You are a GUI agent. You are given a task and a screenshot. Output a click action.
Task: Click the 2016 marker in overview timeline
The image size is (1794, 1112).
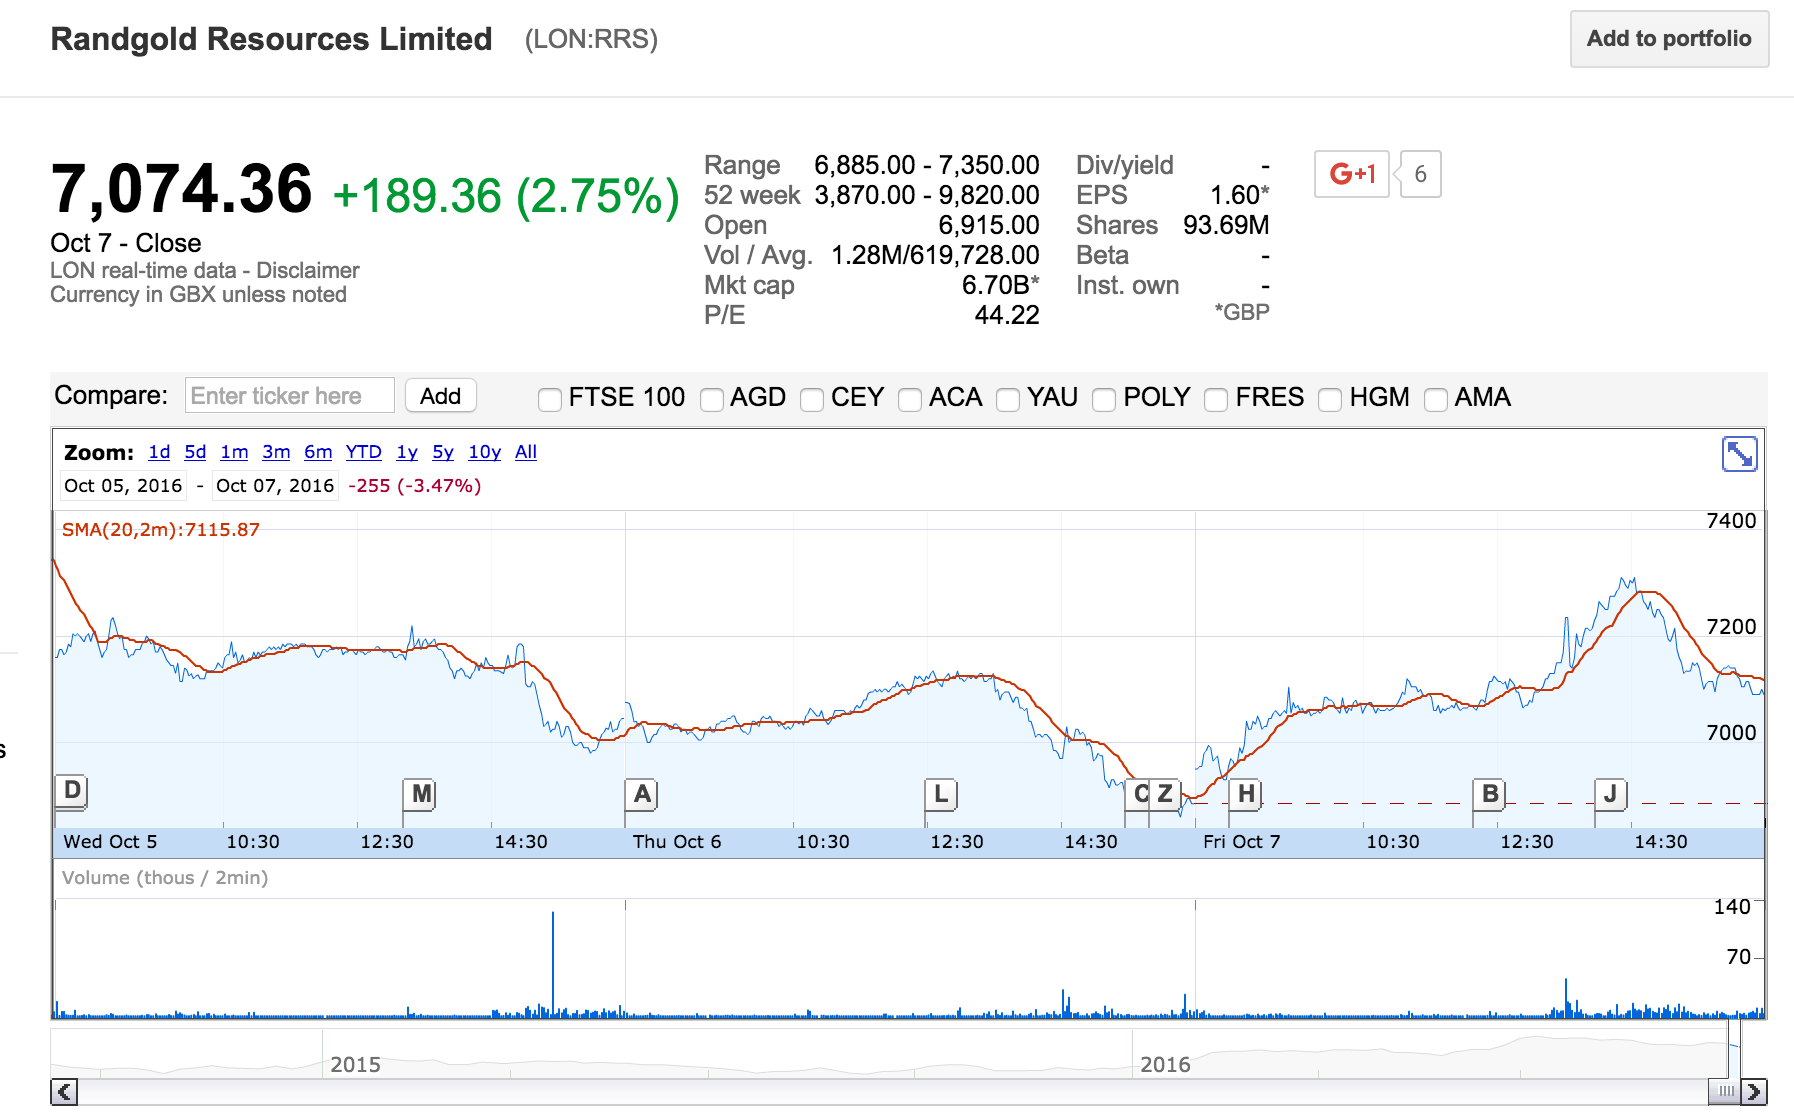1165,1065
